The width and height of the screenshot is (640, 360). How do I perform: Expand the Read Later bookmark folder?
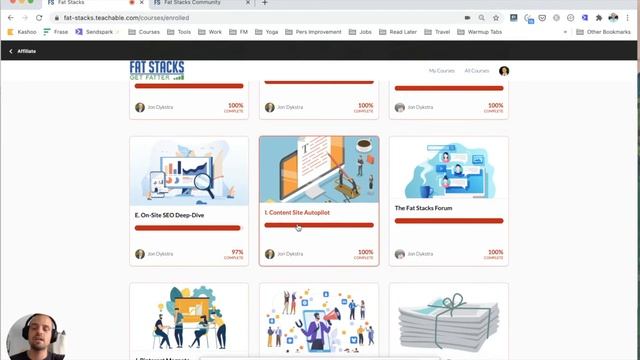click(398, 32)
